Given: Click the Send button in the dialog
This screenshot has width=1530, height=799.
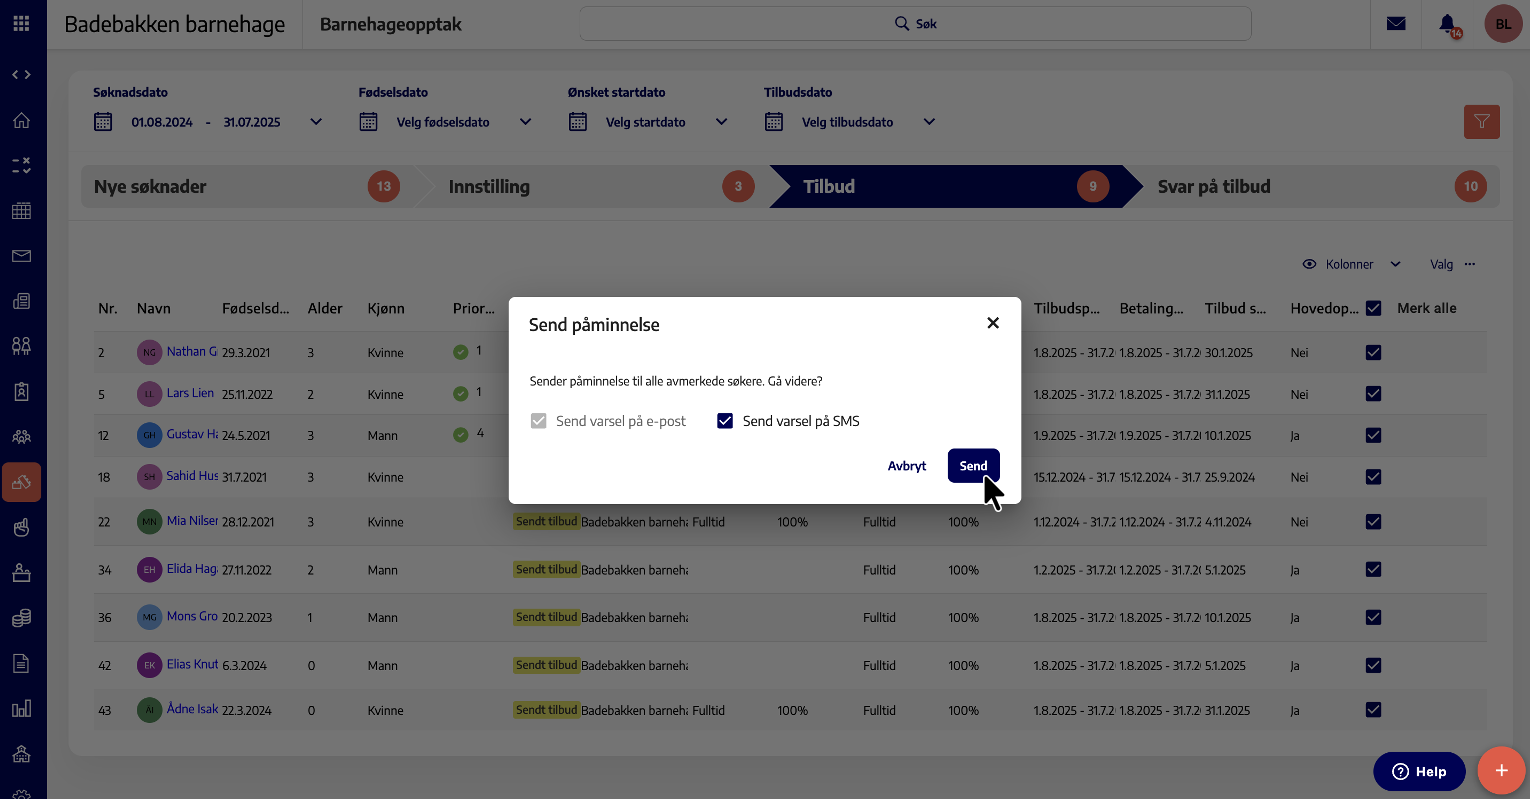Looking at the screenshot, I should tap(973, 466).
